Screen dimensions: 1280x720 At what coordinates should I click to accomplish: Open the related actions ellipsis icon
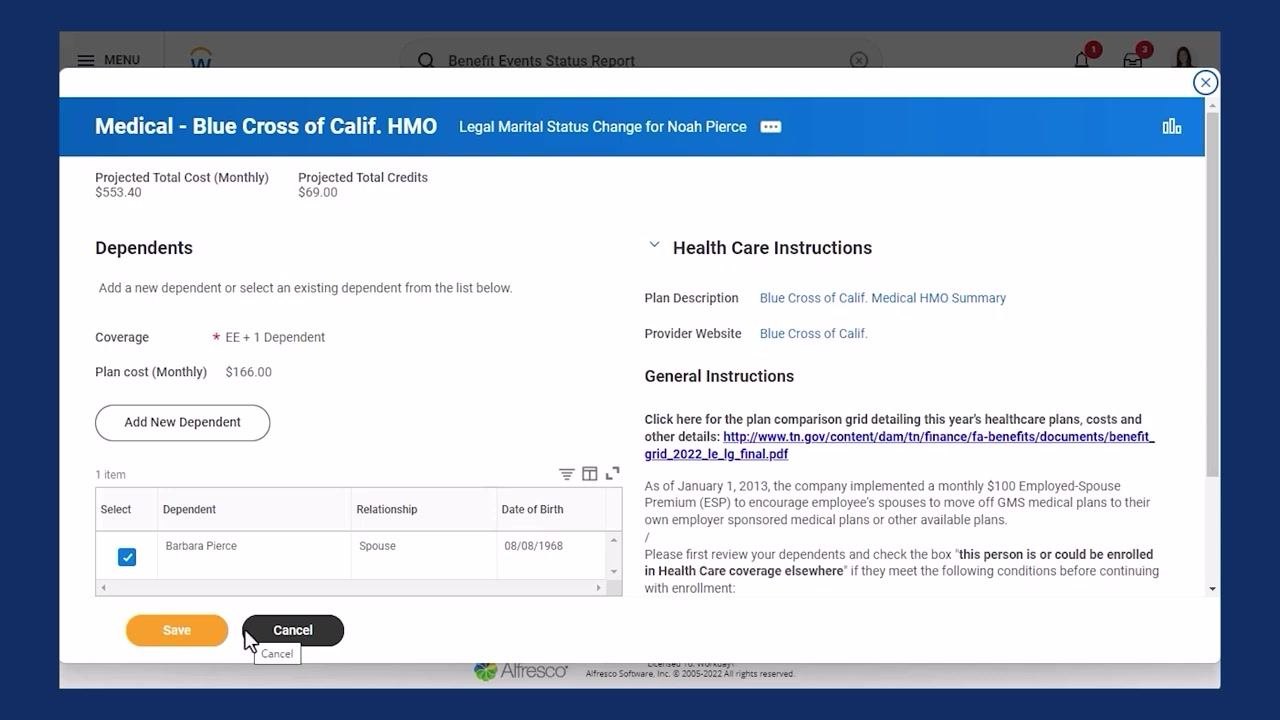pos(770,127)
